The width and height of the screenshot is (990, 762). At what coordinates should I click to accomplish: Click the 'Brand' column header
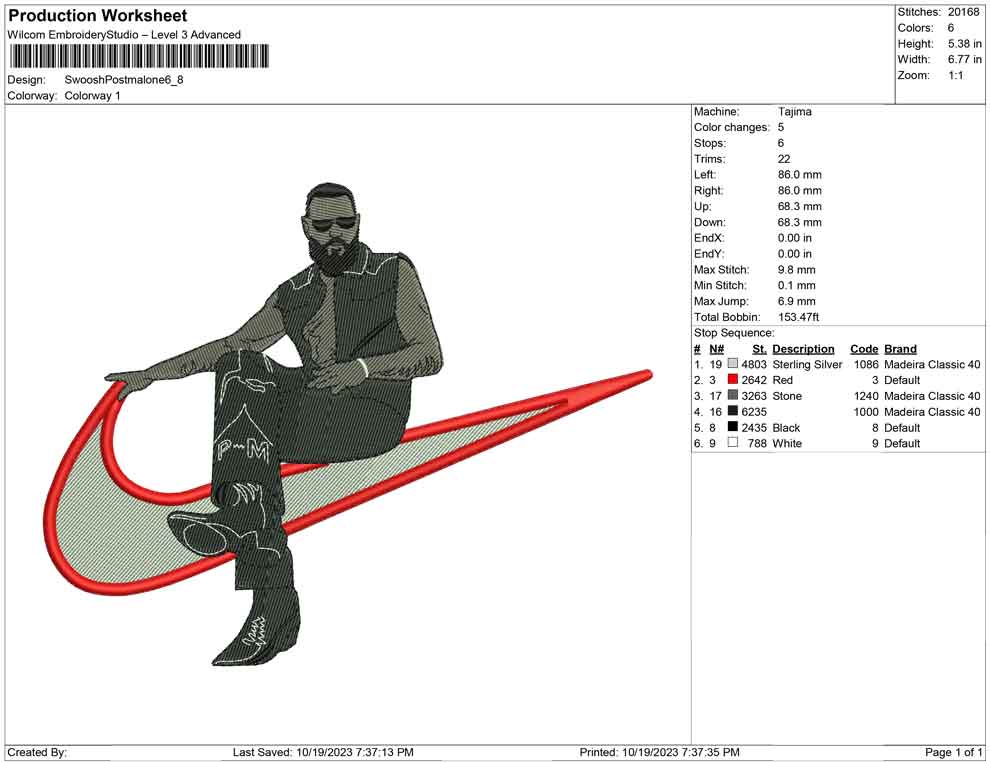(x=900, y=349)
